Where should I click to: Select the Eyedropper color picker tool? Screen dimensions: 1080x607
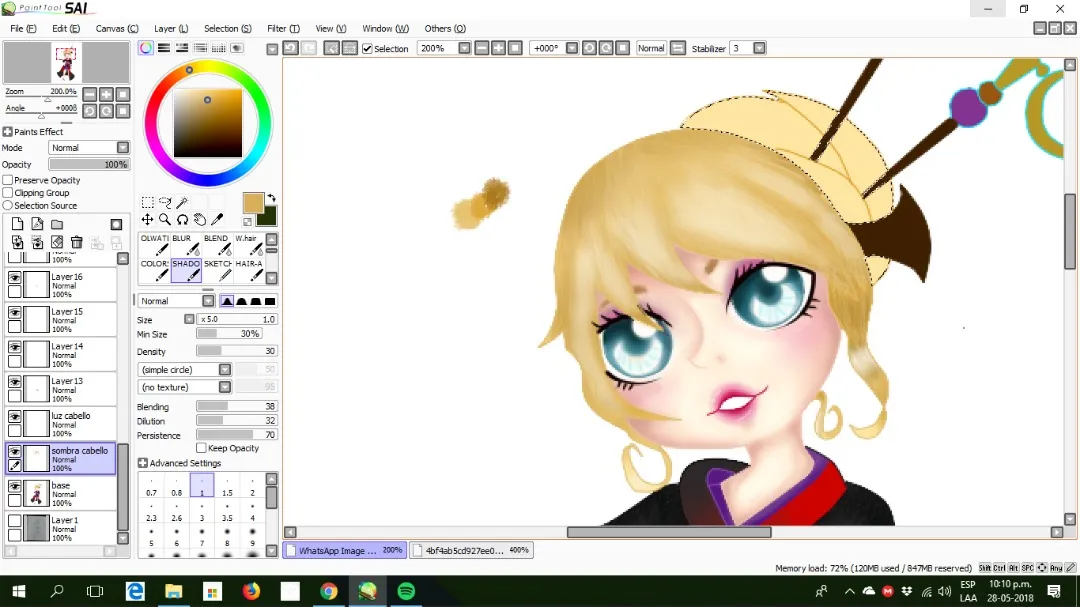[217, 219]
